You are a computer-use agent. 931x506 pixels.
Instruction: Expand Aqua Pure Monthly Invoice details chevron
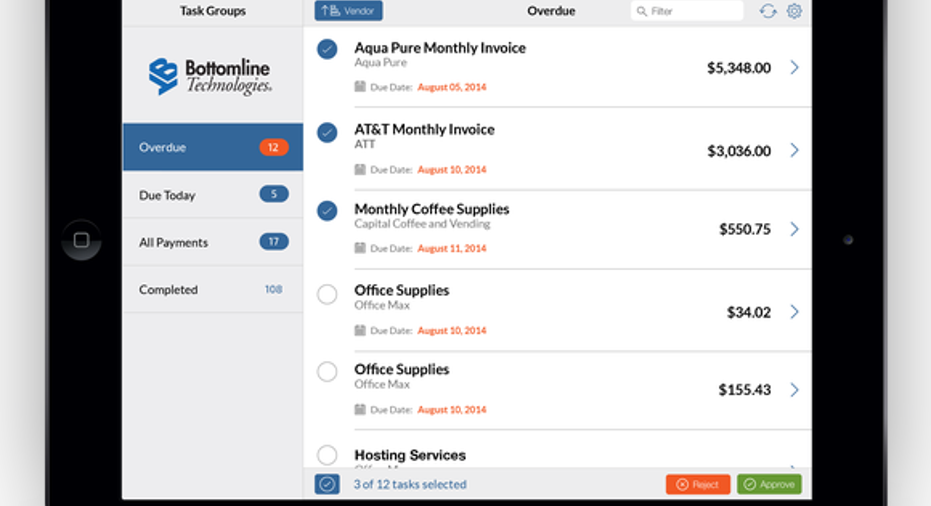tap(794, 67)
